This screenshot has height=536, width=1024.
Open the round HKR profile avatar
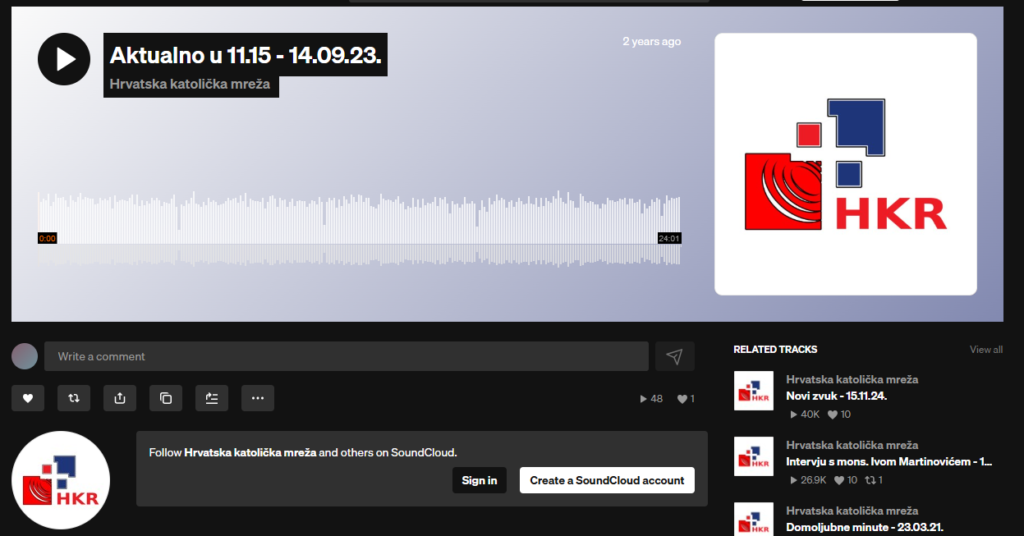coord(60,481)
